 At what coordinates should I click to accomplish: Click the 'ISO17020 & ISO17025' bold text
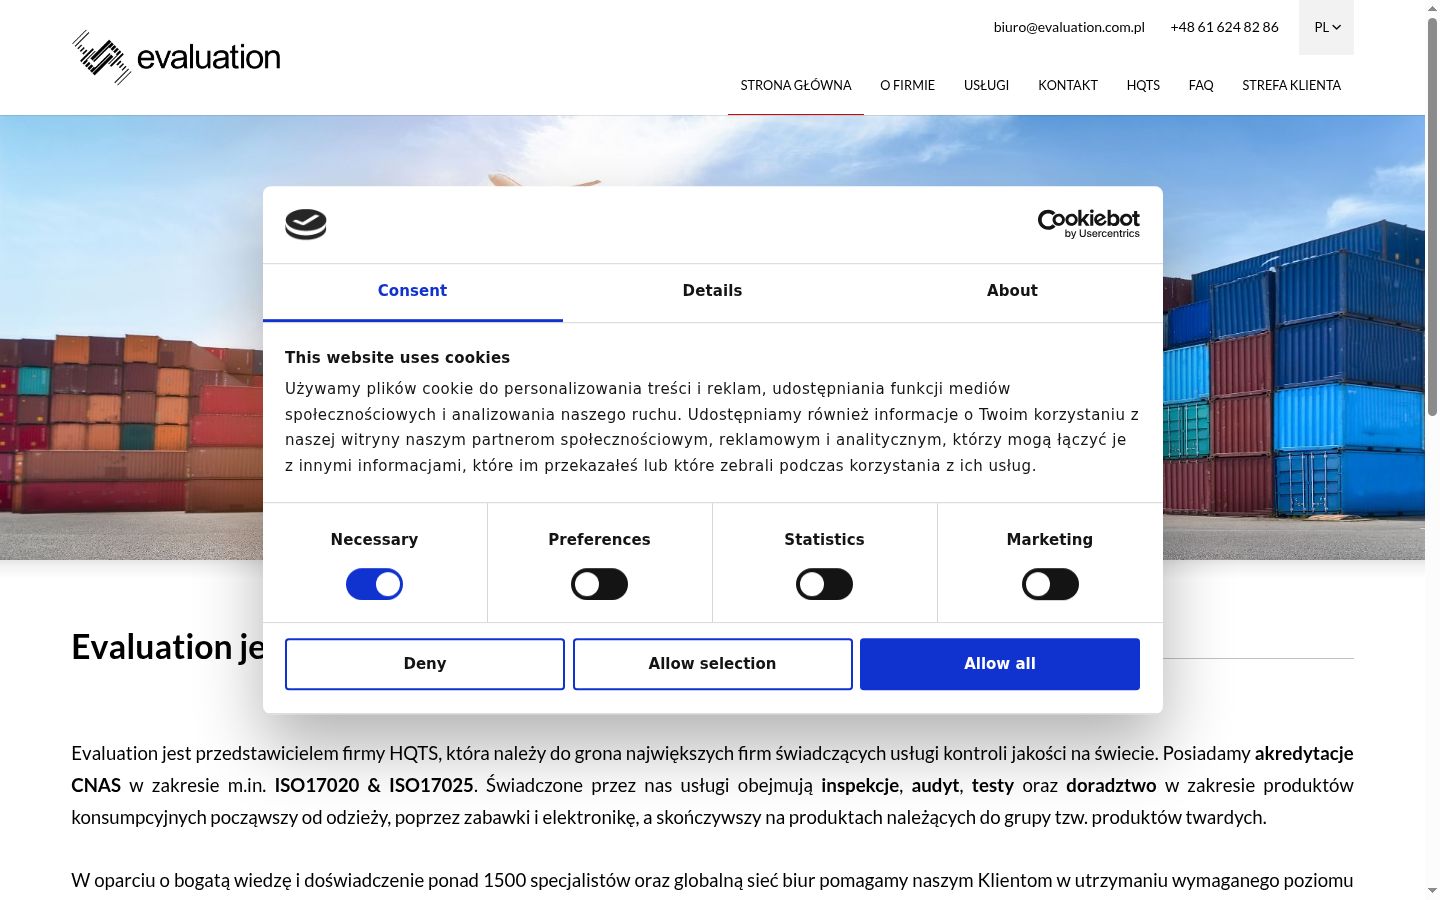(x=374, y=785)
